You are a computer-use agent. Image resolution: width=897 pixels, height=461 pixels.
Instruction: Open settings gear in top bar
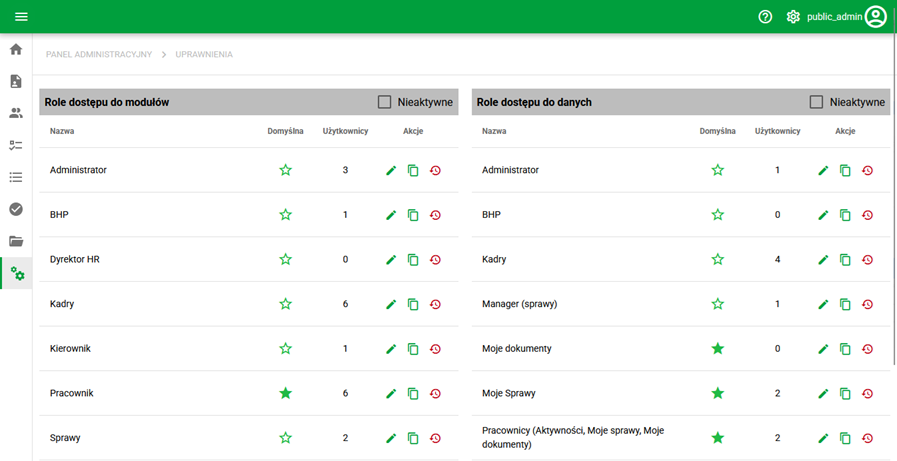point(793,17)
